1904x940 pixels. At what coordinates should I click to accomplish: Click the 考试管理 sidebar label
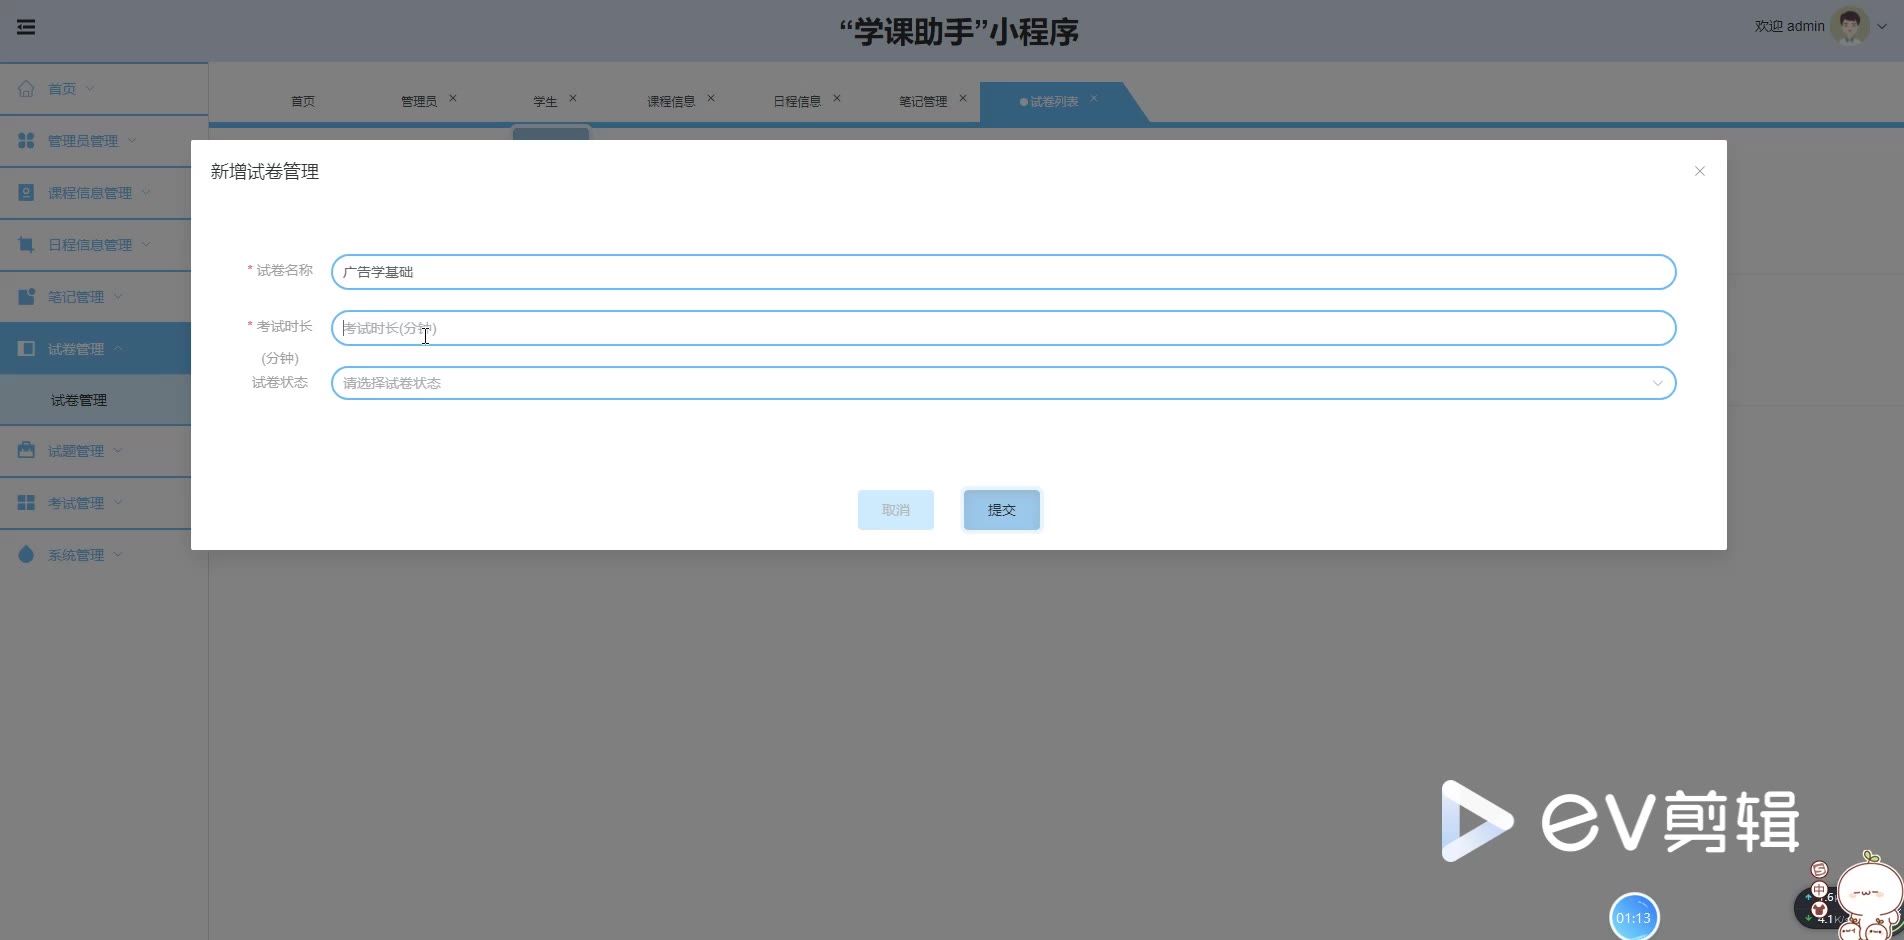pyautogui.click(x=76, y=503)
